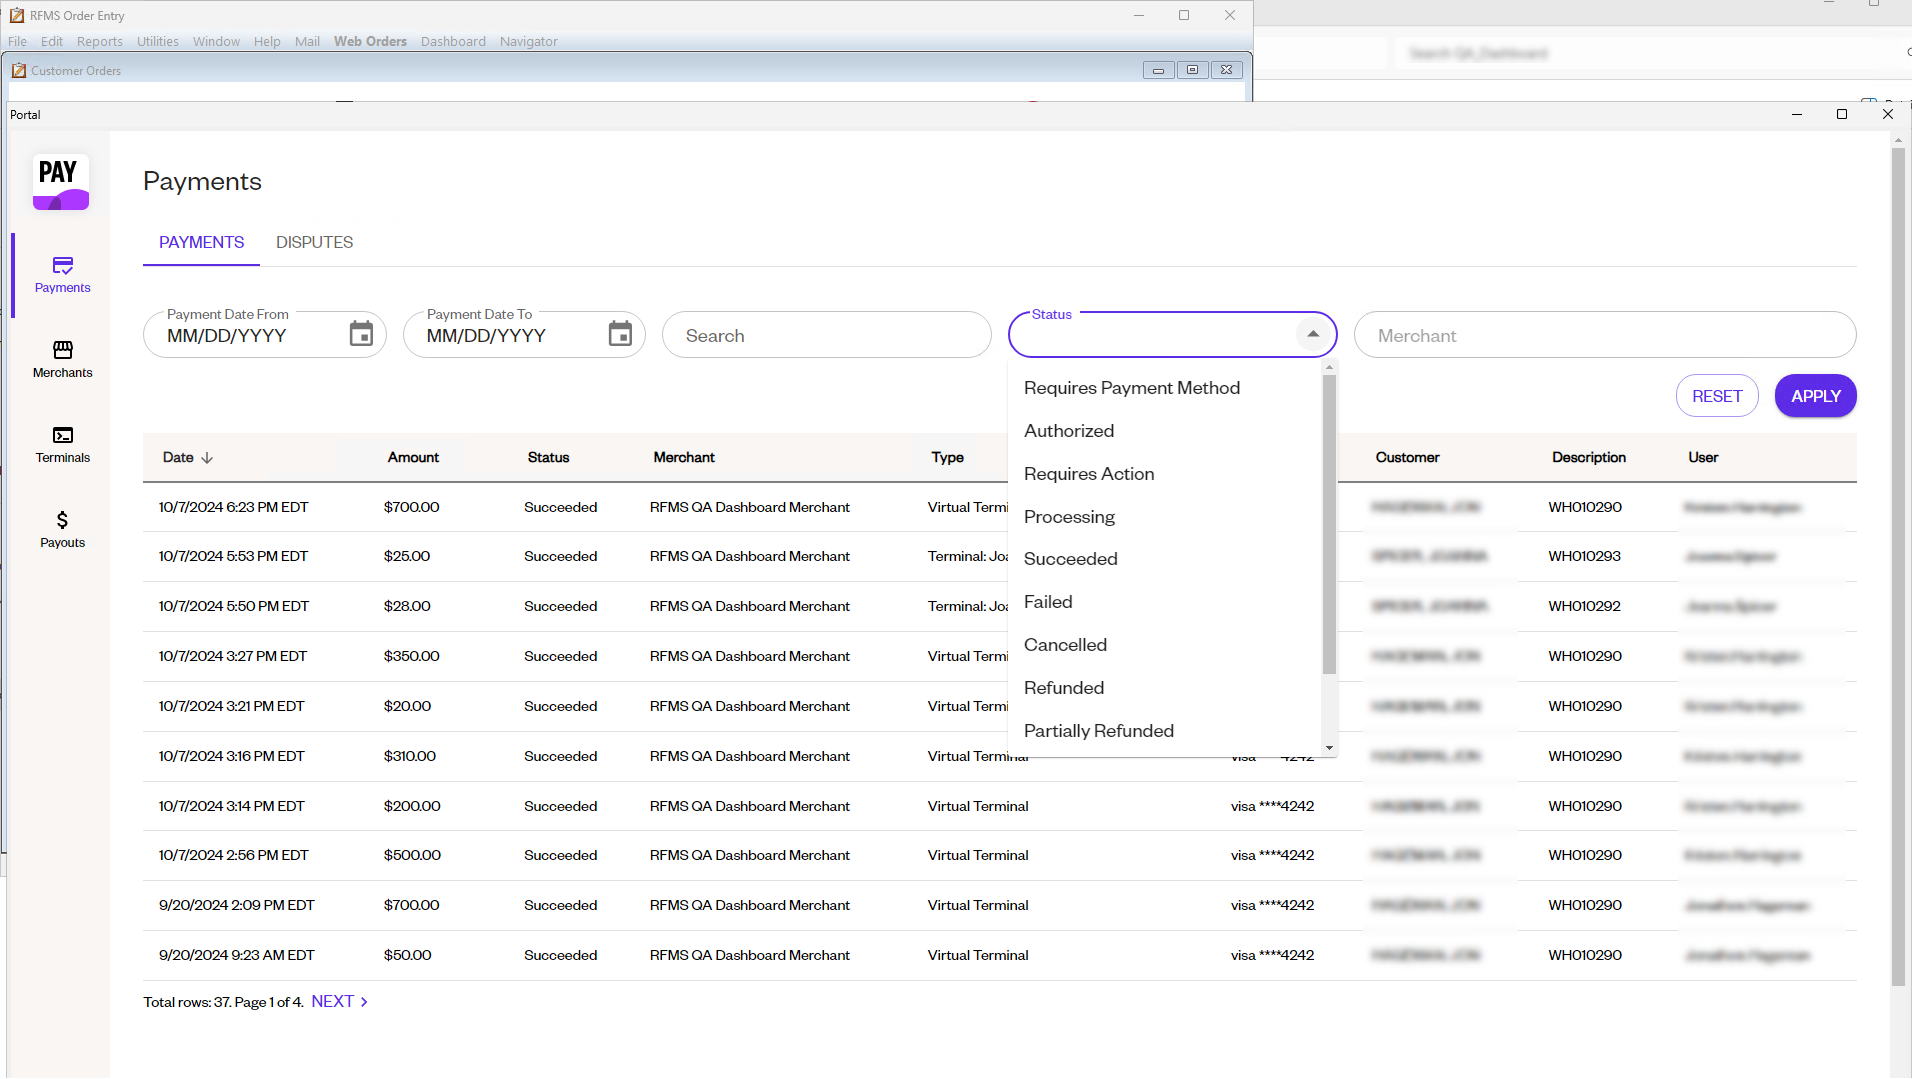This screenshot has height=1079, width=1912.
Task: Toggle sort direction on the Date column
Action: (x=208, y=457)
